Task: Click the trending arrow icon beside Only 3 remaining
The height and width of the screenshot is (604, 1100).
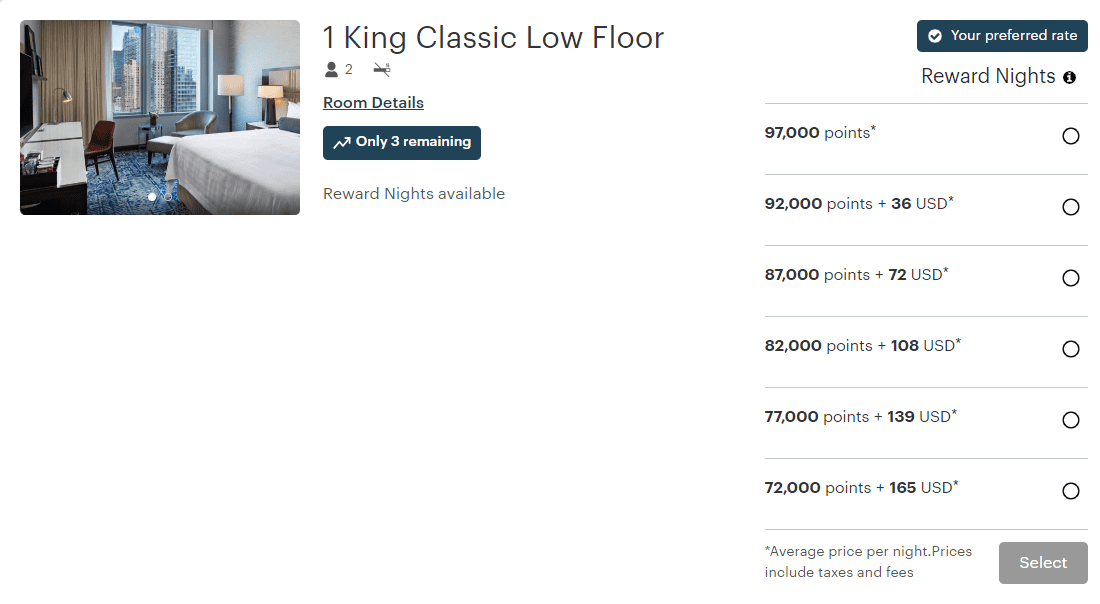Action: coord(342,142)
